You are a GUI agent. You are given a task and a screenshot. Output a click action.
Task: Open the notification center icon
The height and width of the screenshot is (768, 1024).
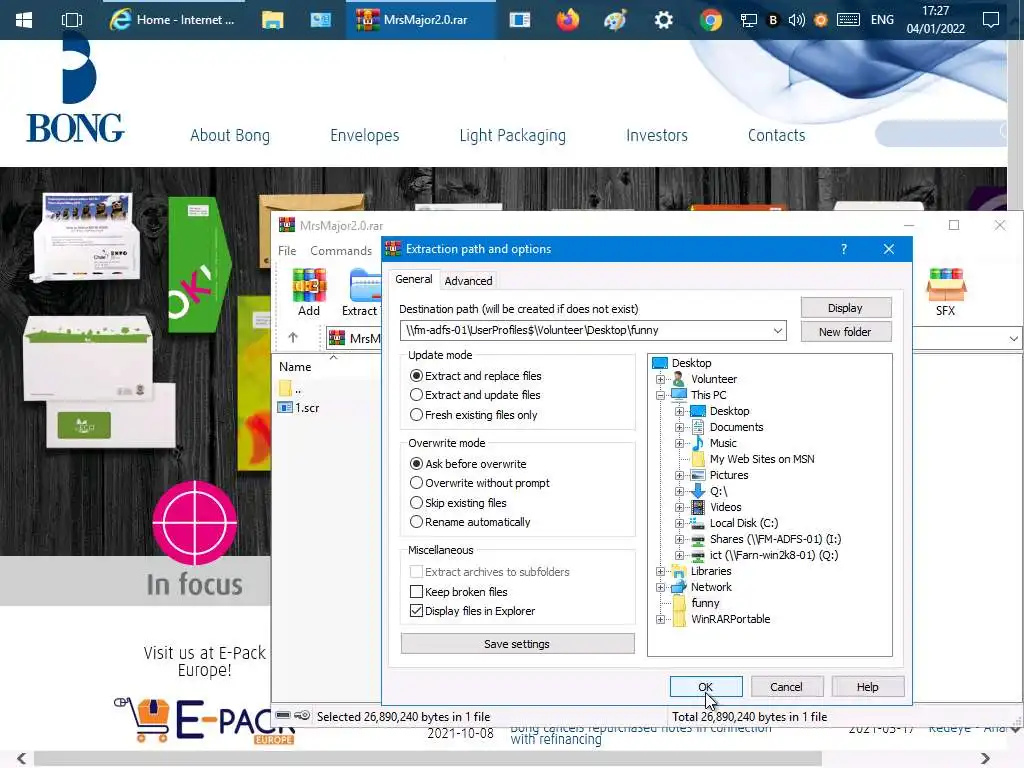click(x=991, y=20)
